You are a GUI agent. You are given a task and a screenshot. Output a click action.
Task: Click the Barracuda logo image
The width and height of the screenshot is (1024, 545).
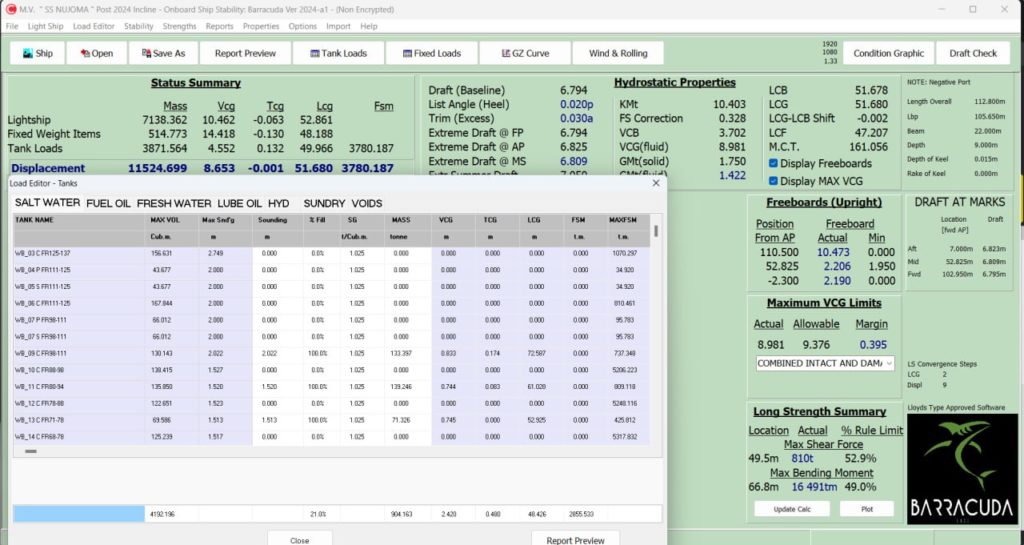(x=963, y=469)
